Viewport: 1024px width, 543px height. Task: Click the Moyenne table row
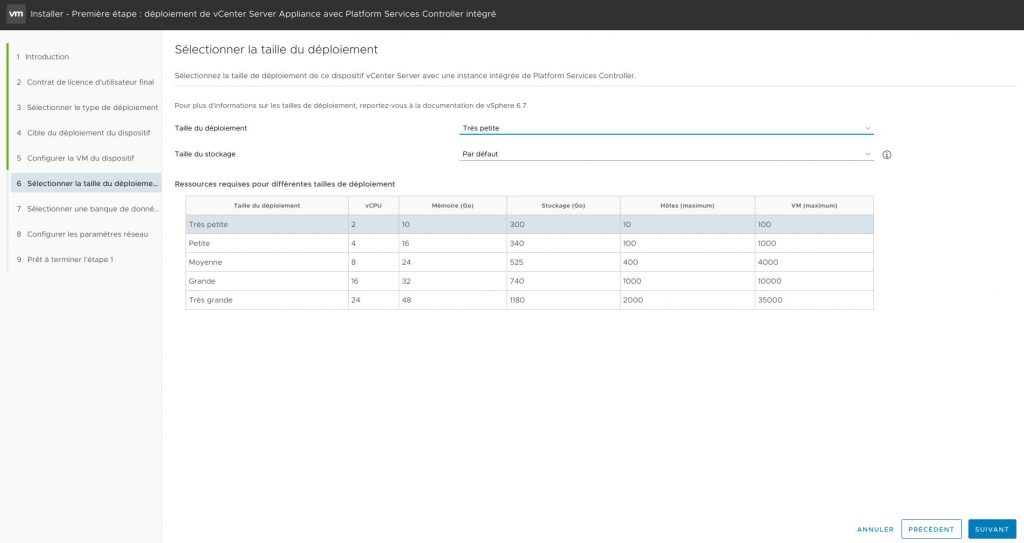529,262
